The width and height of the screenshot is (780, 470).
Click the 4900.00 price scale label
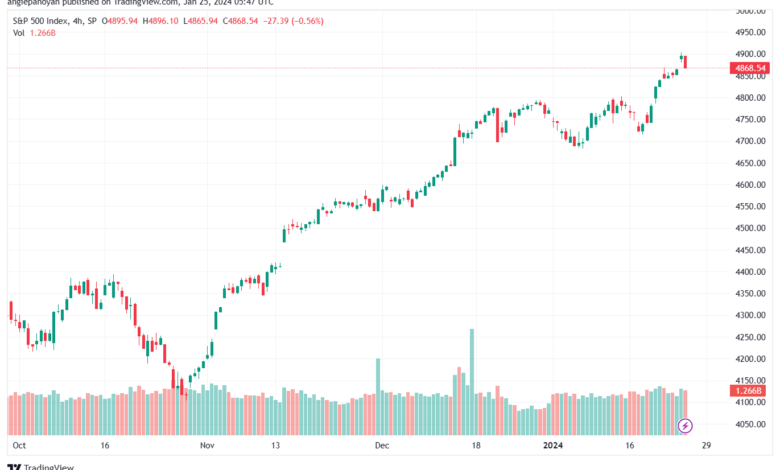[x=750, y=54]
